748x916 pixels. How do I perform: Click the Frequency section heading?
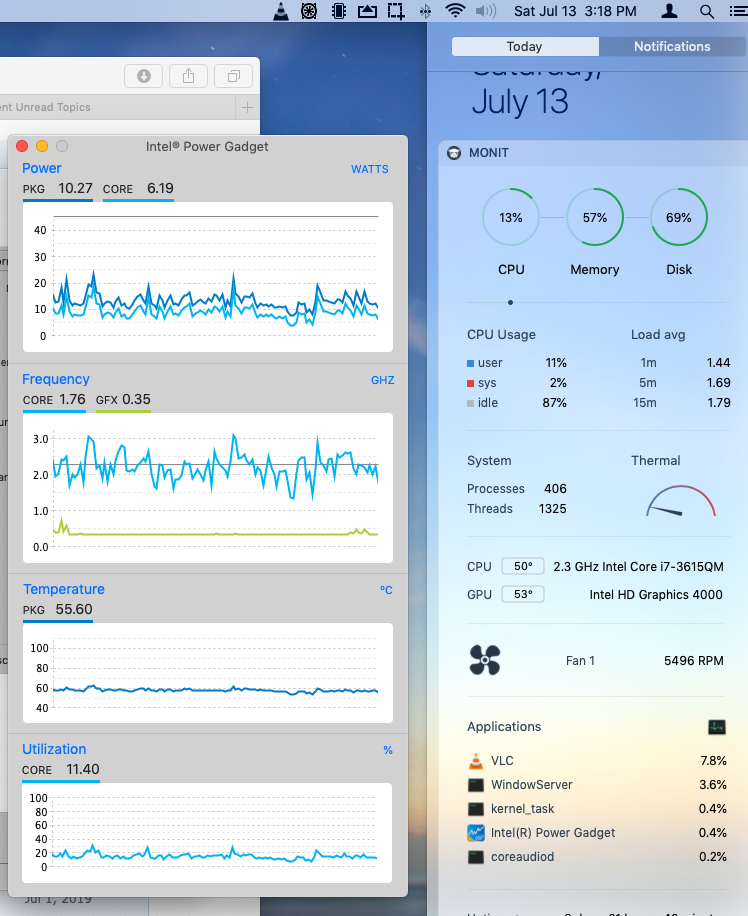point(56,379)
